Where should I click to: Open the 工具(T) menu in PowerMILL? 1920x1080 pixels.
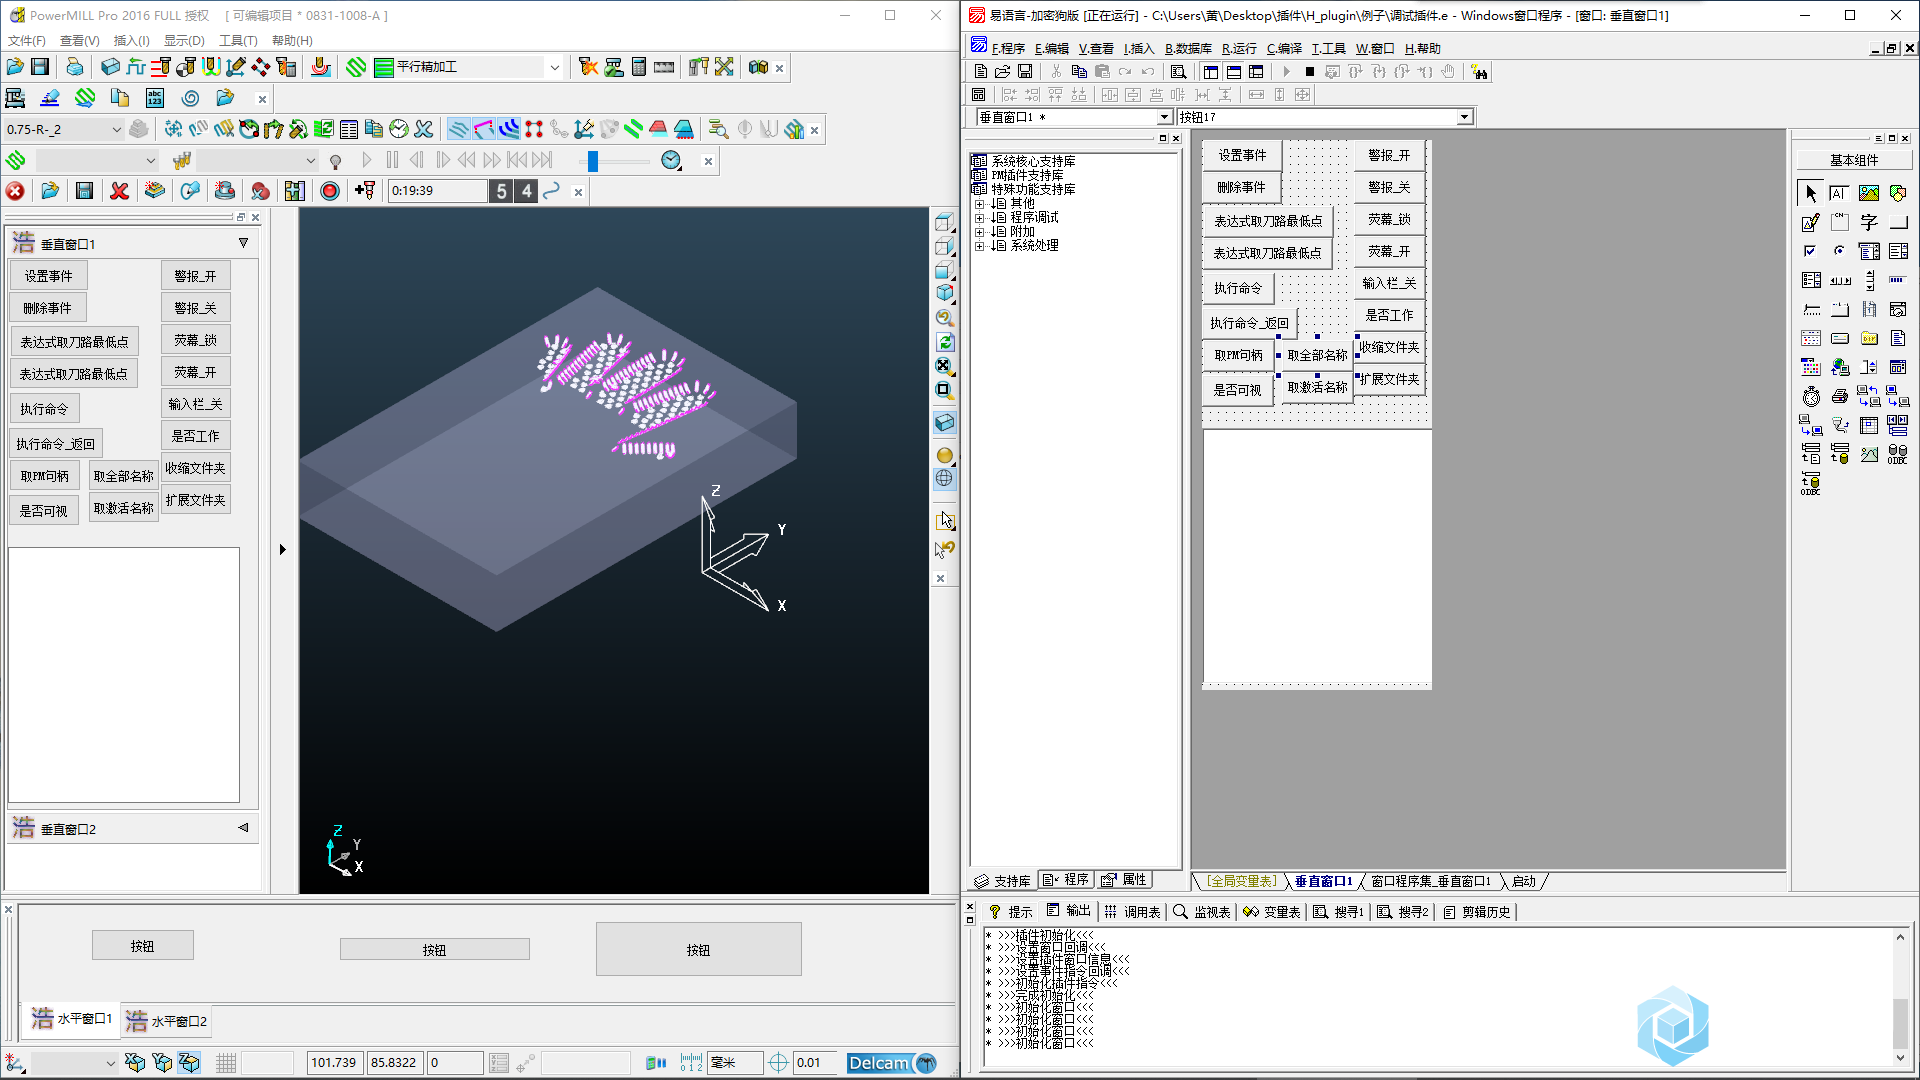point(238,41)
